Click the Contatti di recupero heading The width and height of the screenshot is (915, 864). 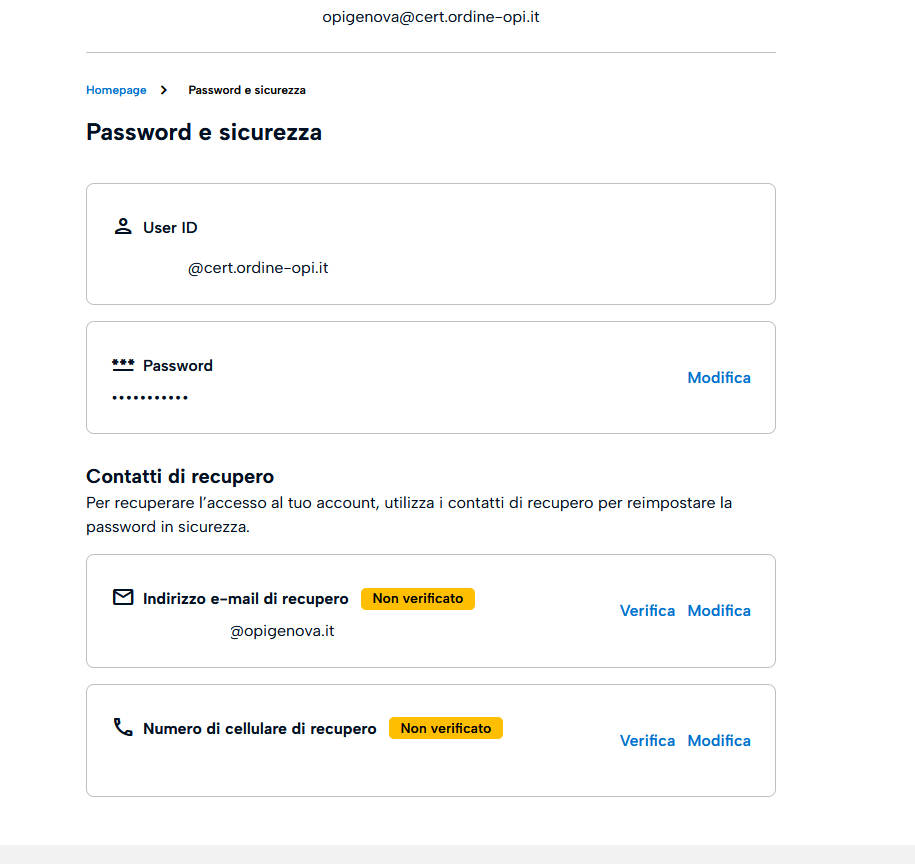pyautogui.click(x=180, y=476)
